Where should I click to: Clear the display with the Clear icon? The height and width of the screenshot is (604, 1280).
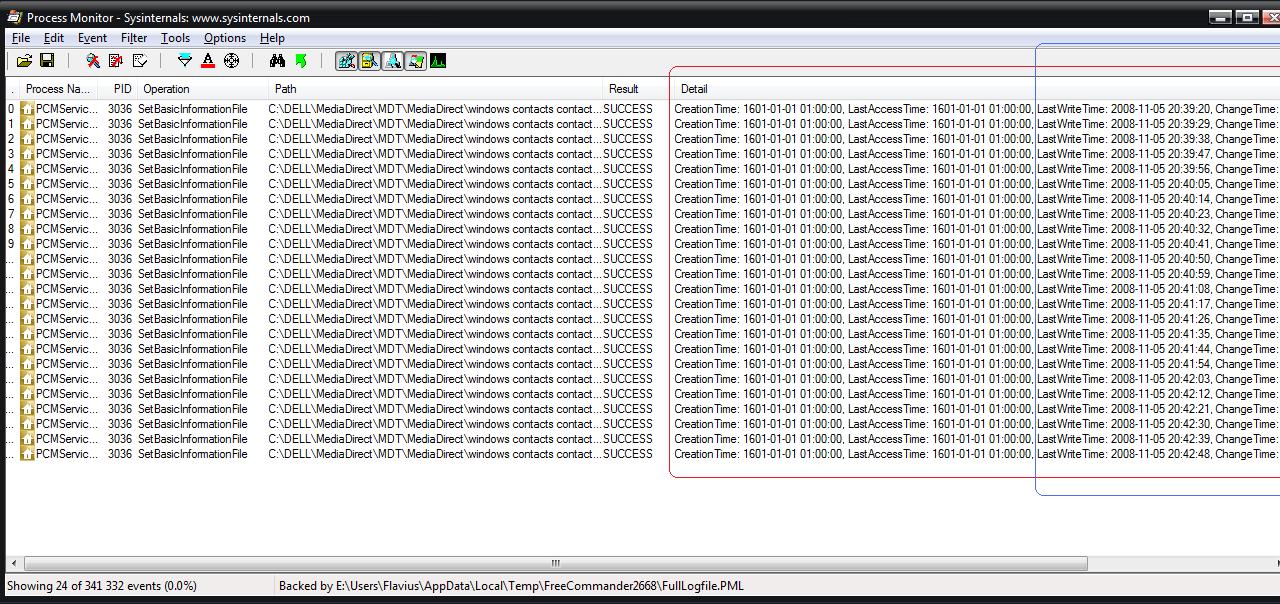click(x=139, y=61)
